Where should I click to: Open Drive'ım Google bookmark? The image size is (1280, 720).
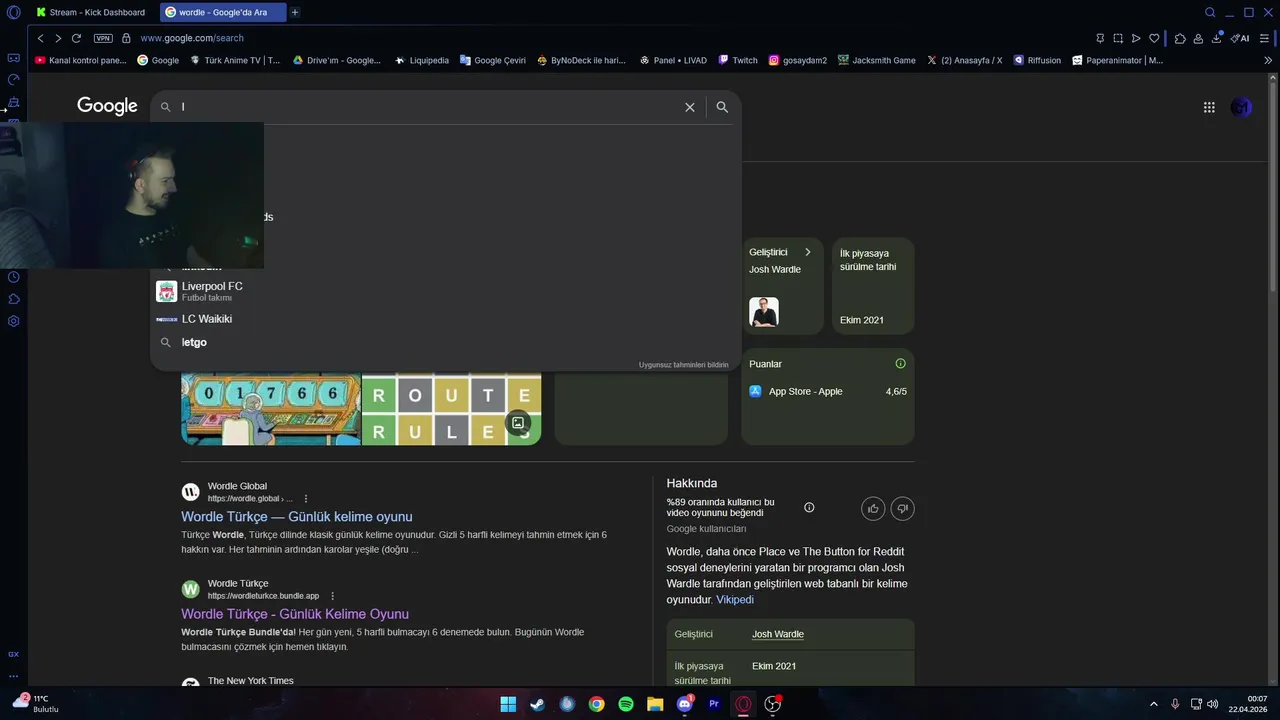point(336,60)
